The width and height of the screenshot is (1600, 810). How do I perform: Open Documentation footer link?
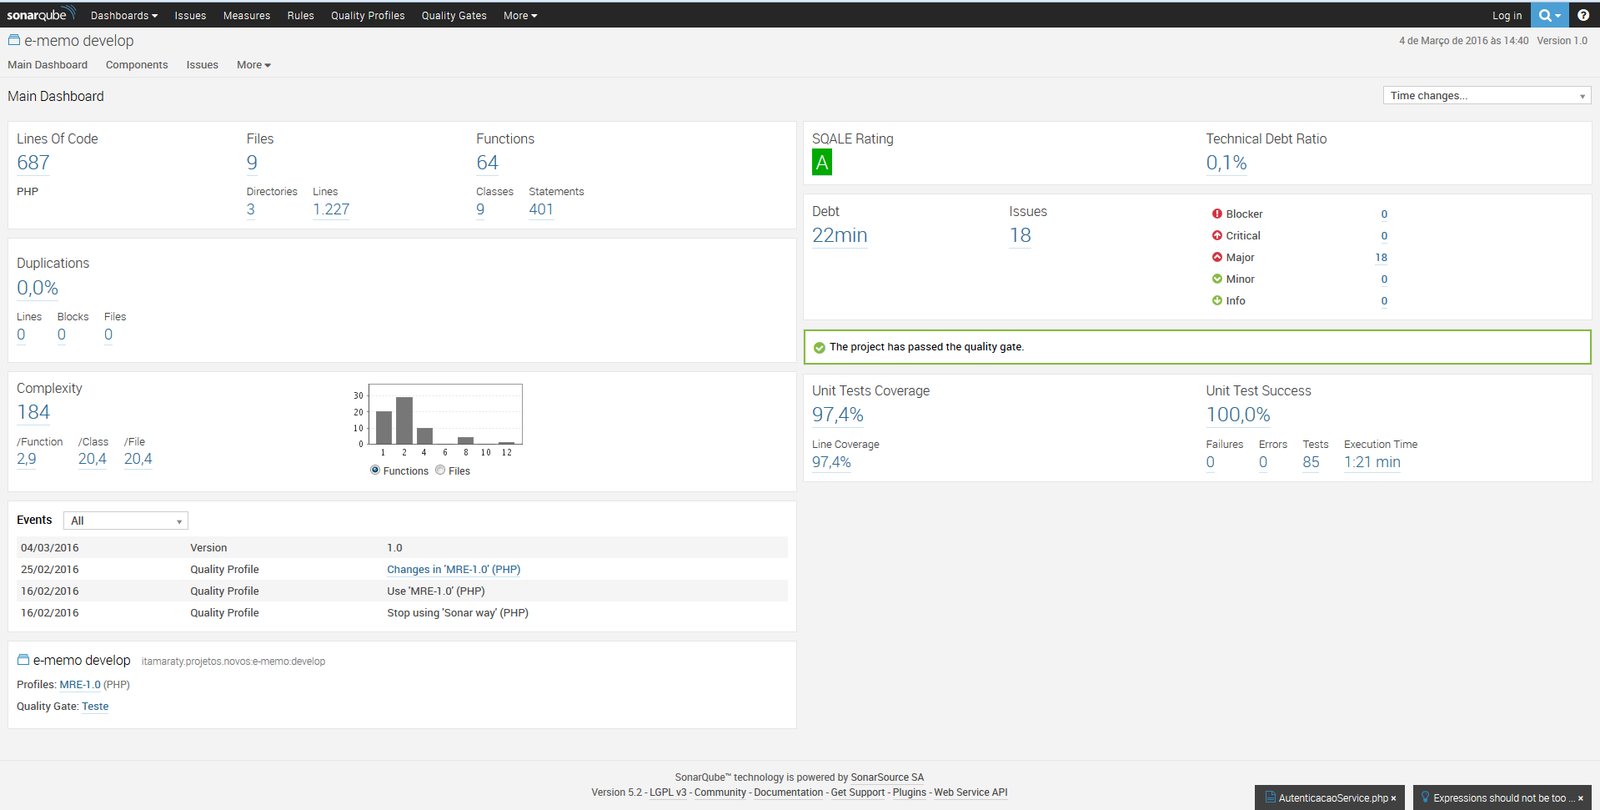788,792
